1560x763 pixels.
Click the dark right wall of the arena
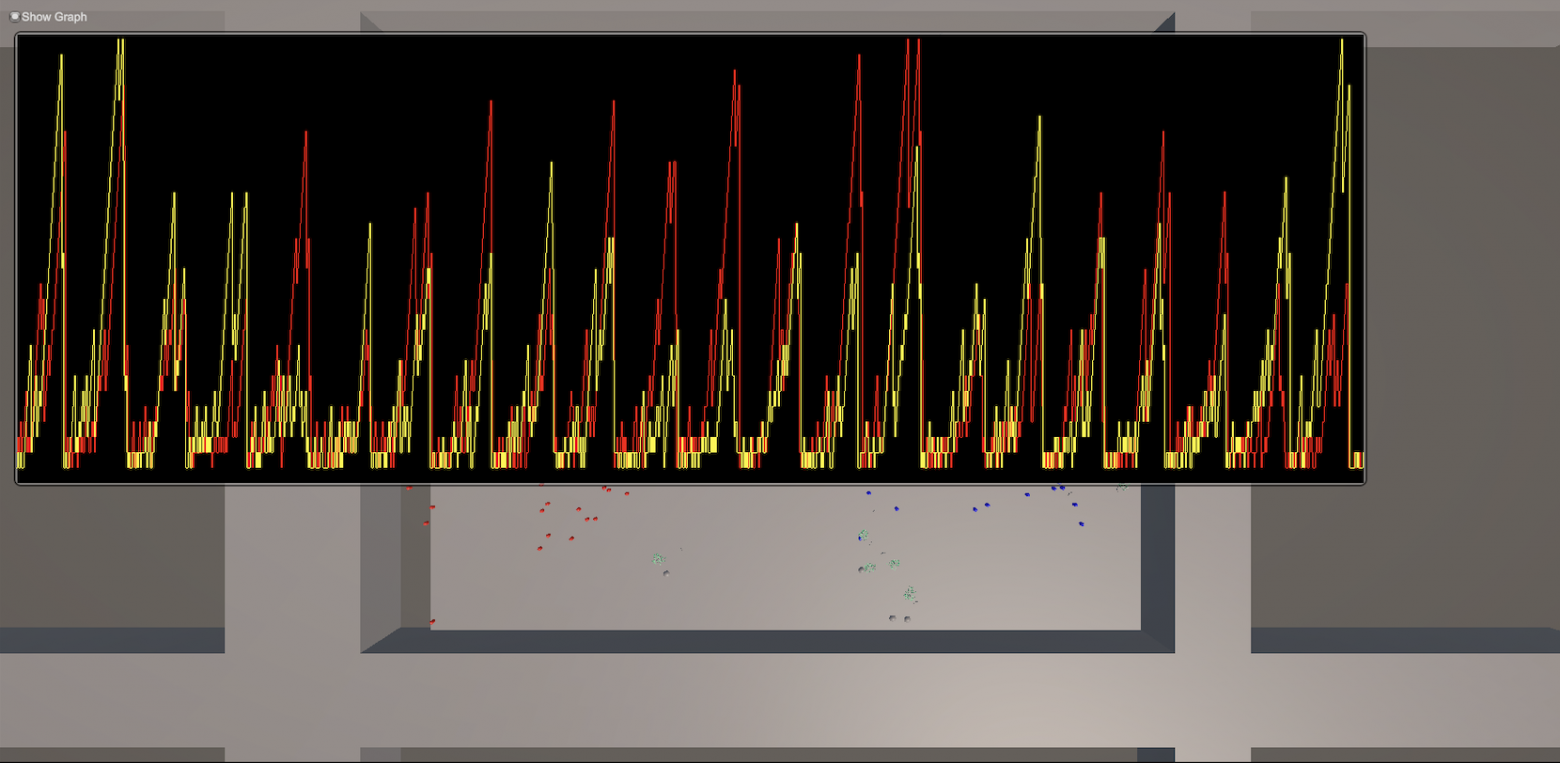tap(1157, 560)
